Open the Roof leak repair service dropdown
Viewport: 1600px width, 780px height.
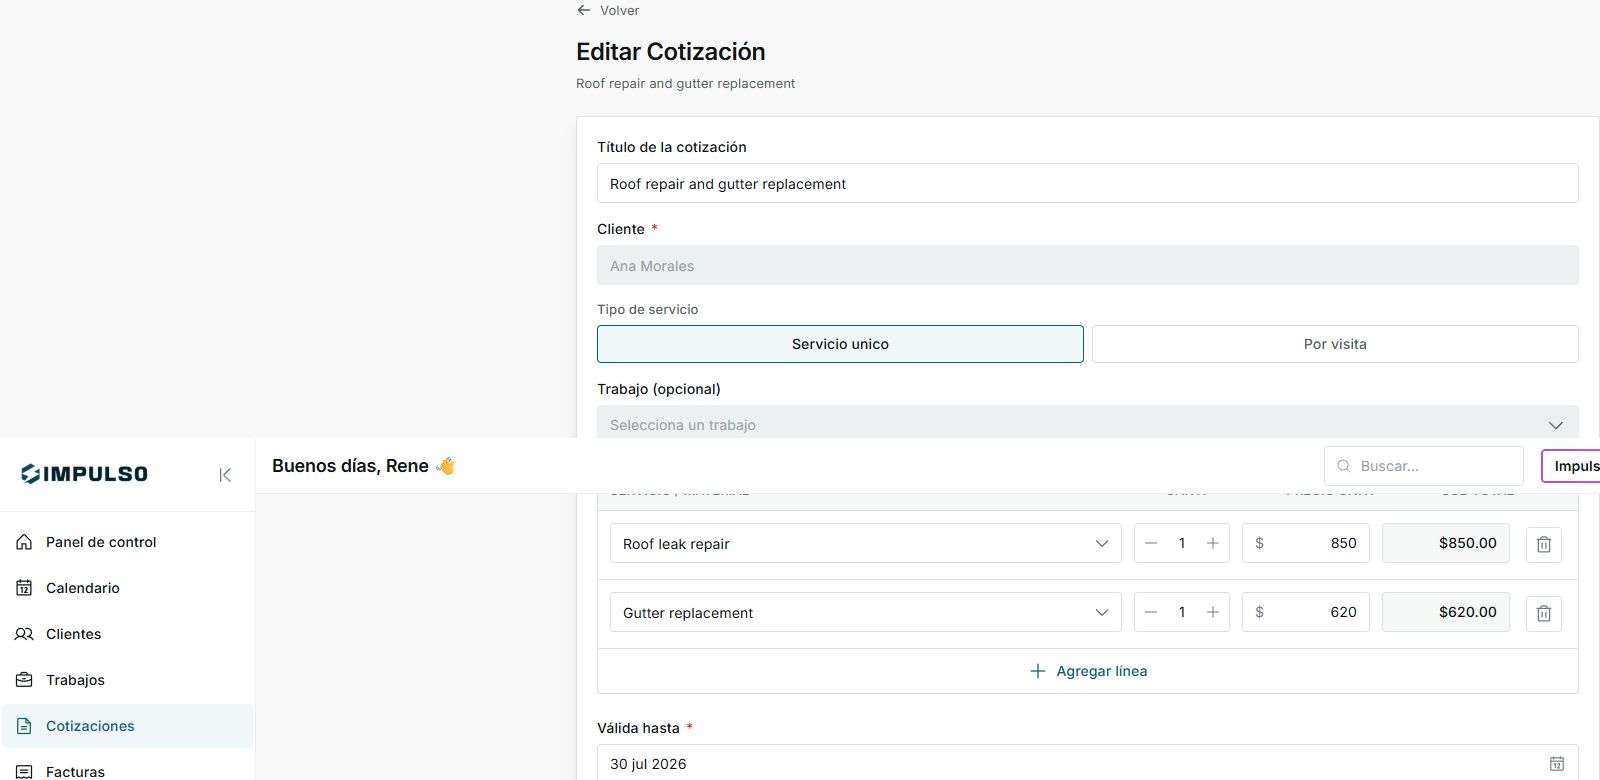pyautogui.click(x=866, y=543)
